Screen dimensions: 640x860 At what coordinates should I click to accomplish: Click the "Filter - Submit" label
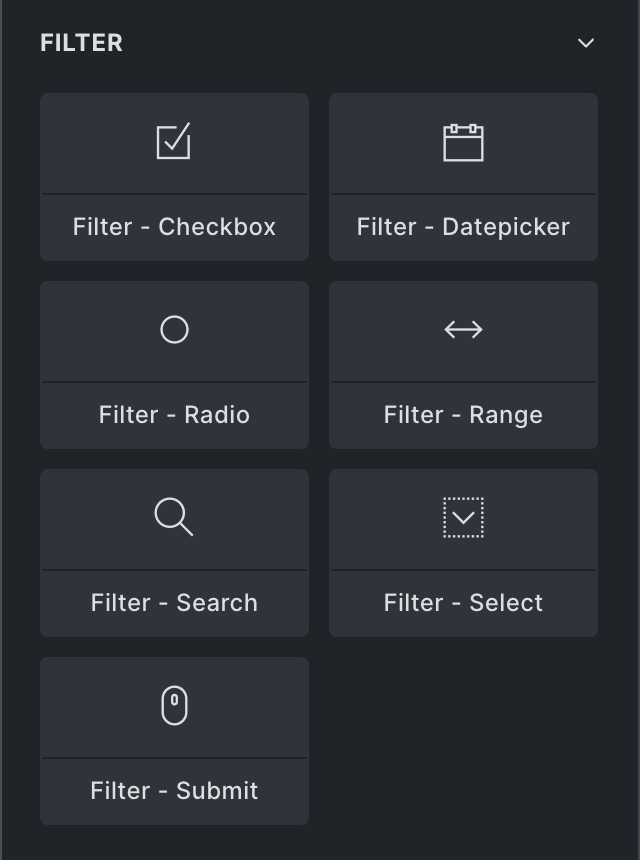pos(174,791)
